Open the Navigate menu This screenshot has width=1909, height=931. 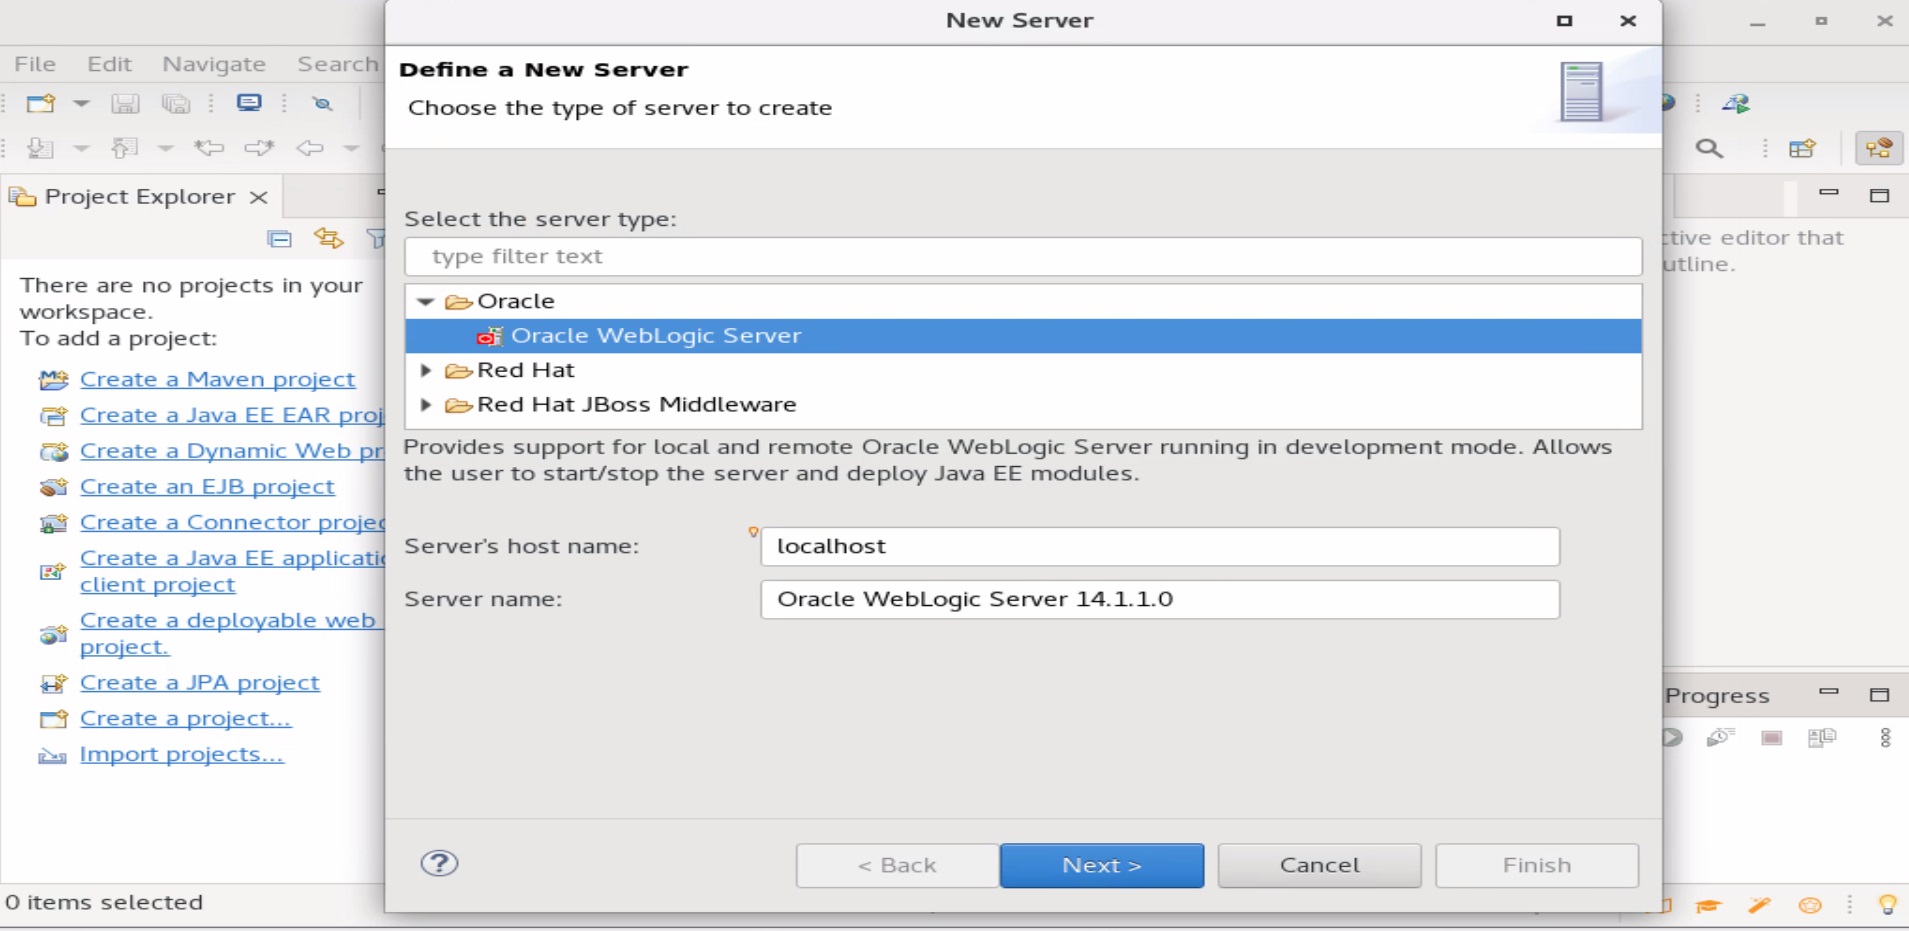(214, 64)
